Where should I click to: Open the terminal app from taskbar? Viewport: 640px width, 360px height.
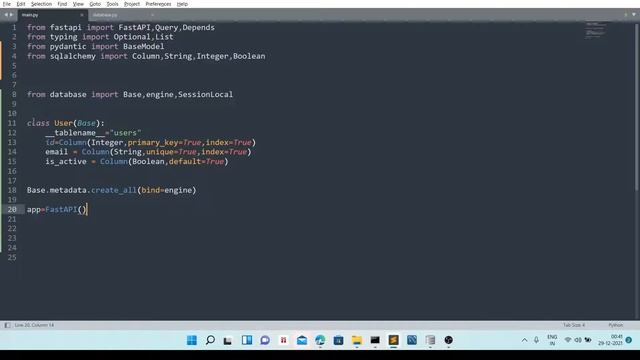tap(375, 340)
